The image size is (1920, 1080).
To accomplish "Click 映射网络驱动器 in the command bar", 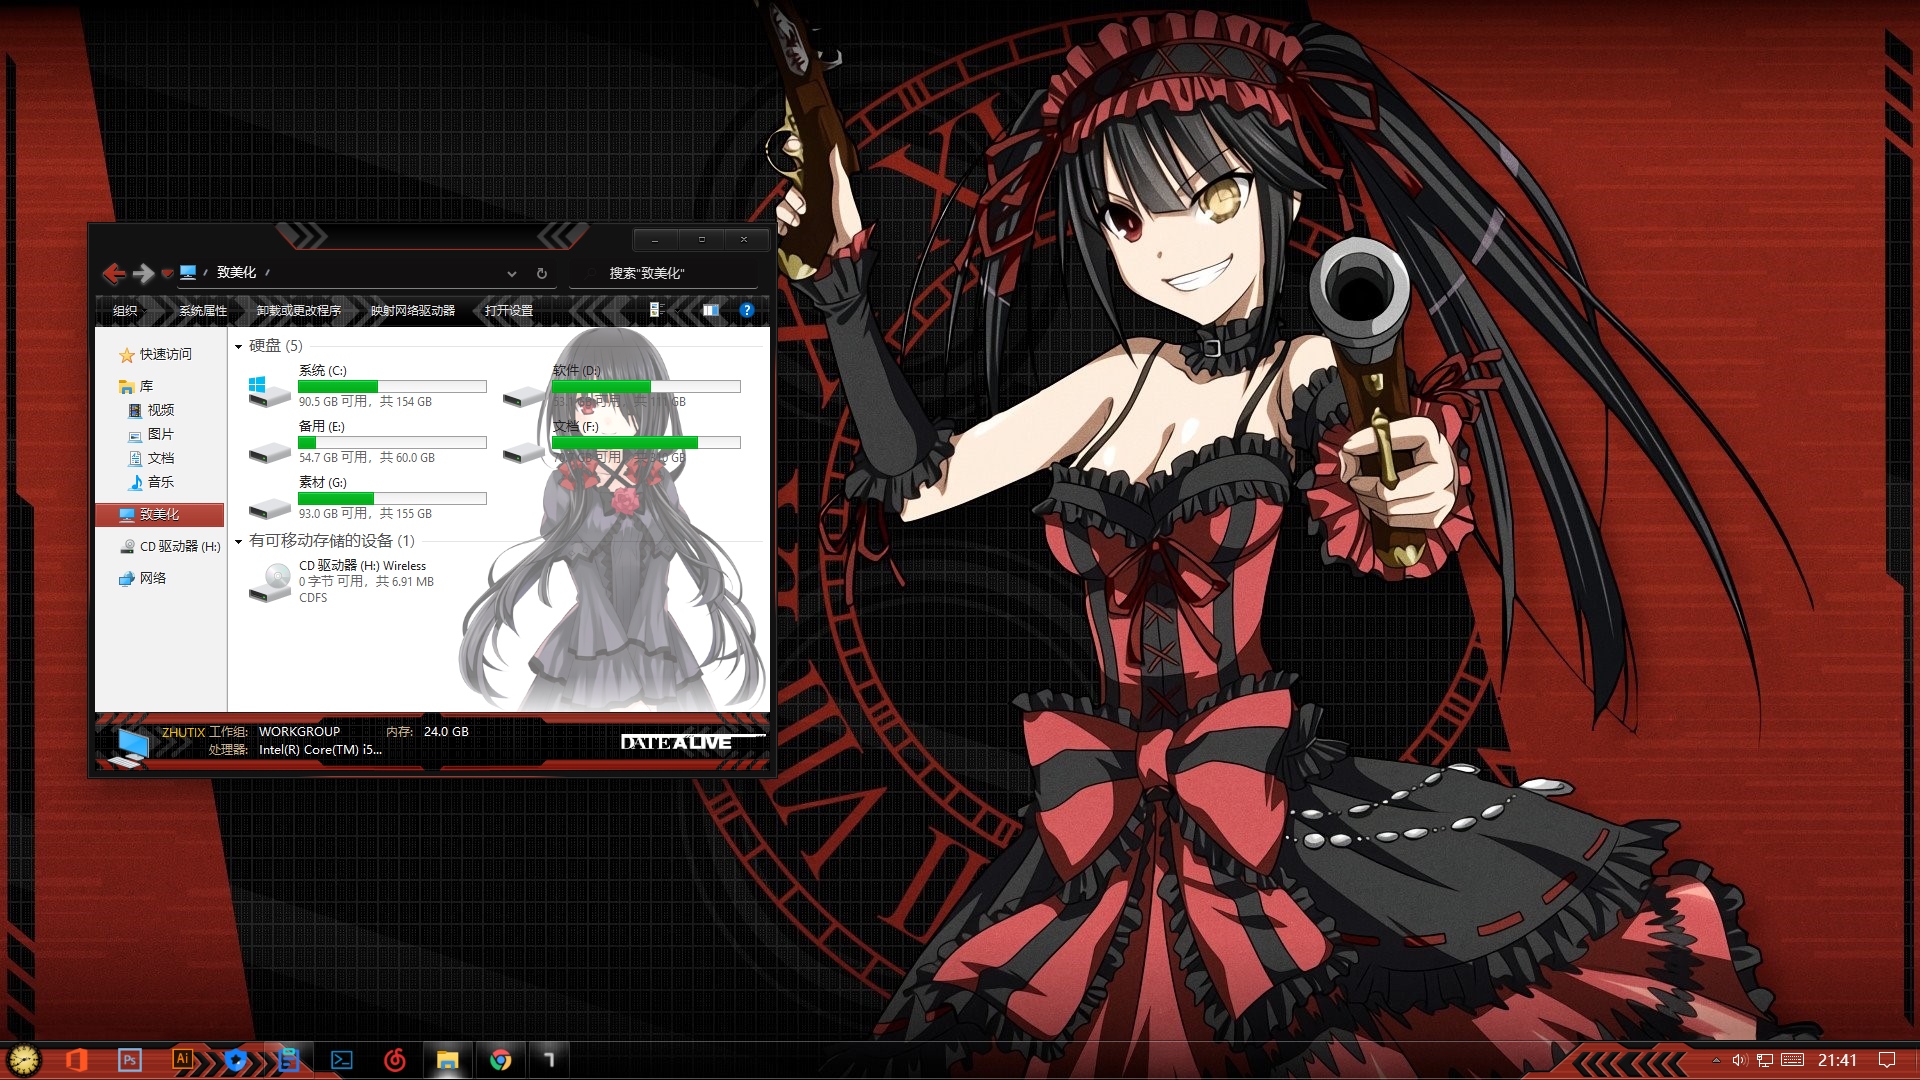I will coord(412,310).
